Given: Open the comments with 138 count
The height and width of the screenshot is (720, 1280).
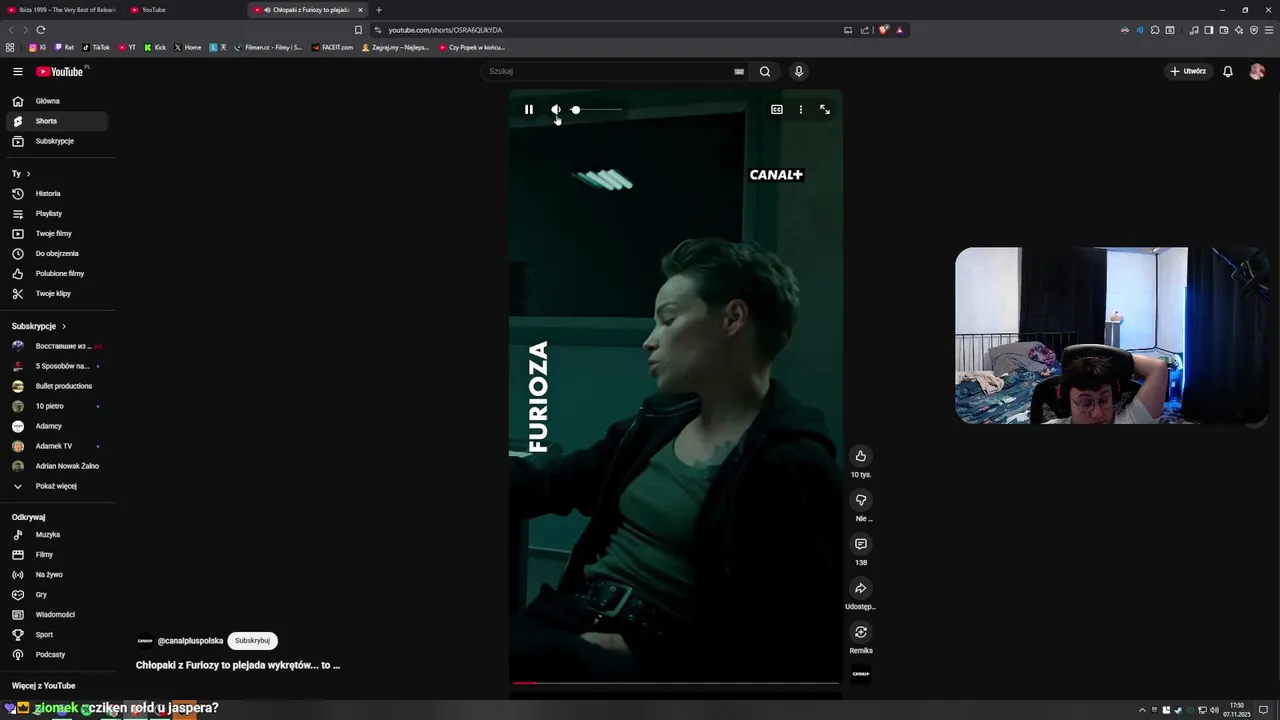Looking at the screenshot, I should pos(860,544).
